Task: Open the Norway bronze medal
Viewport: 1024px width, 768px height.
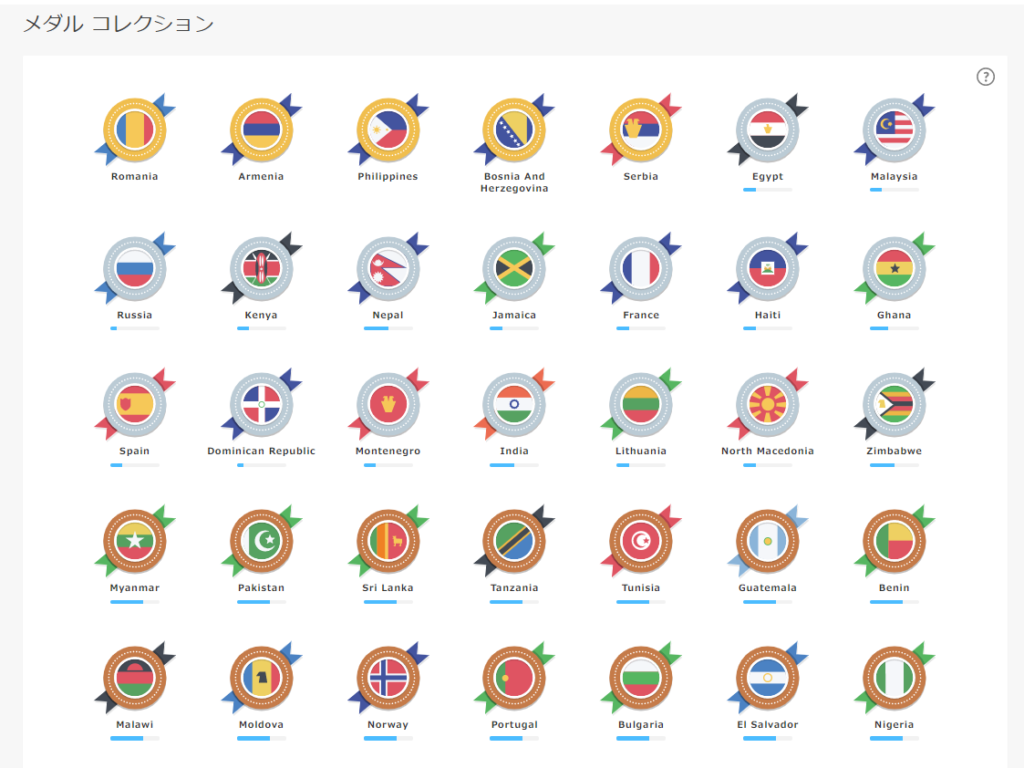Action: coord(388,678)
